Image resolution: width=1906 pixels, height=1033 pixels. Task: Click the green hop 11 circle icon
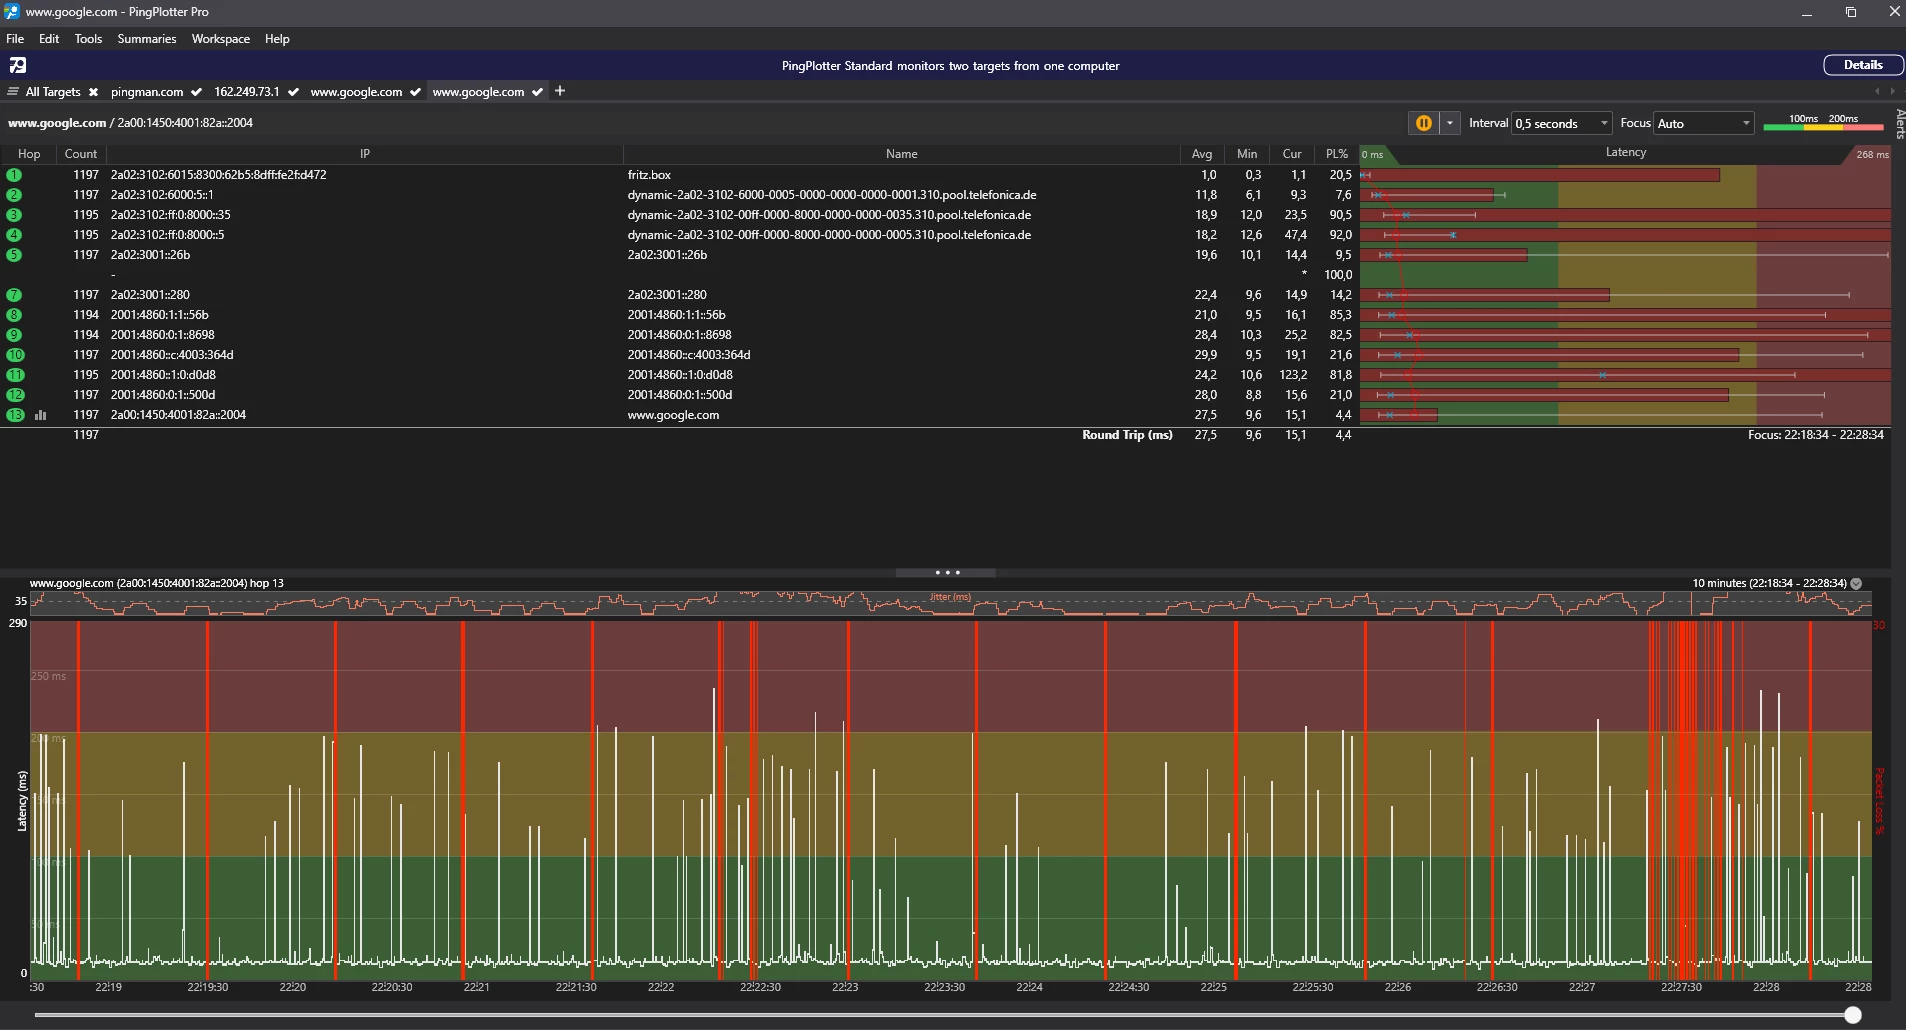pos(15,375)
